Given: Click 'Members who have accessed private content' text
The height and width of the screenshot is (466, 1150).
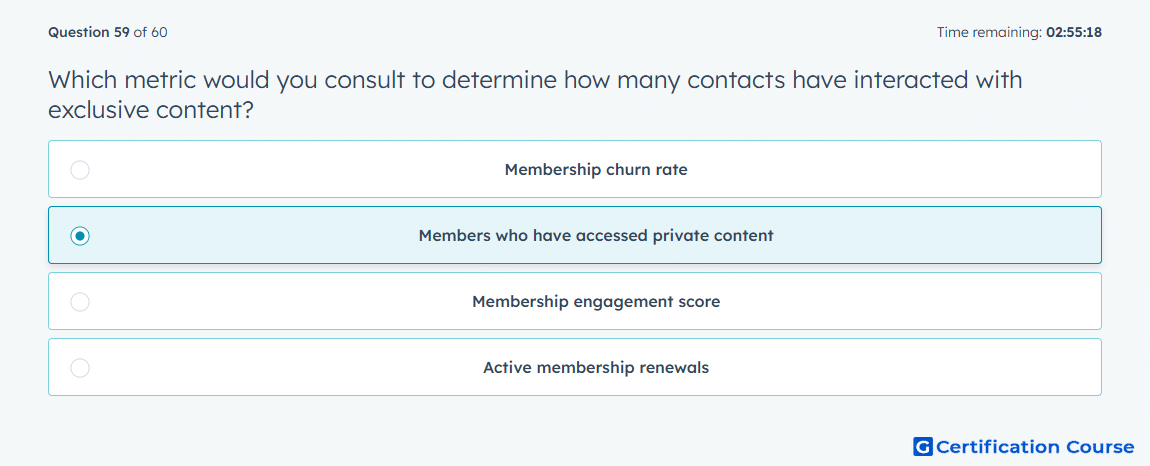Looking at the screenshot, I should tap(596, 236).
